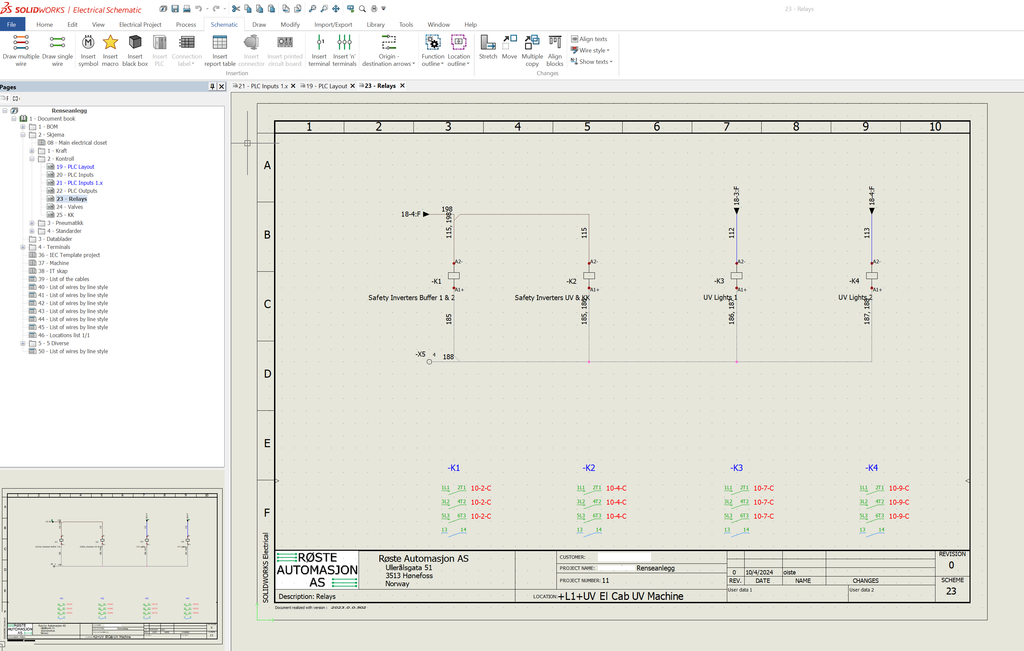Click the -K1 relay coil symbol
The height and width of the screenshot is (651, 1024).
(x=454, y=276)
